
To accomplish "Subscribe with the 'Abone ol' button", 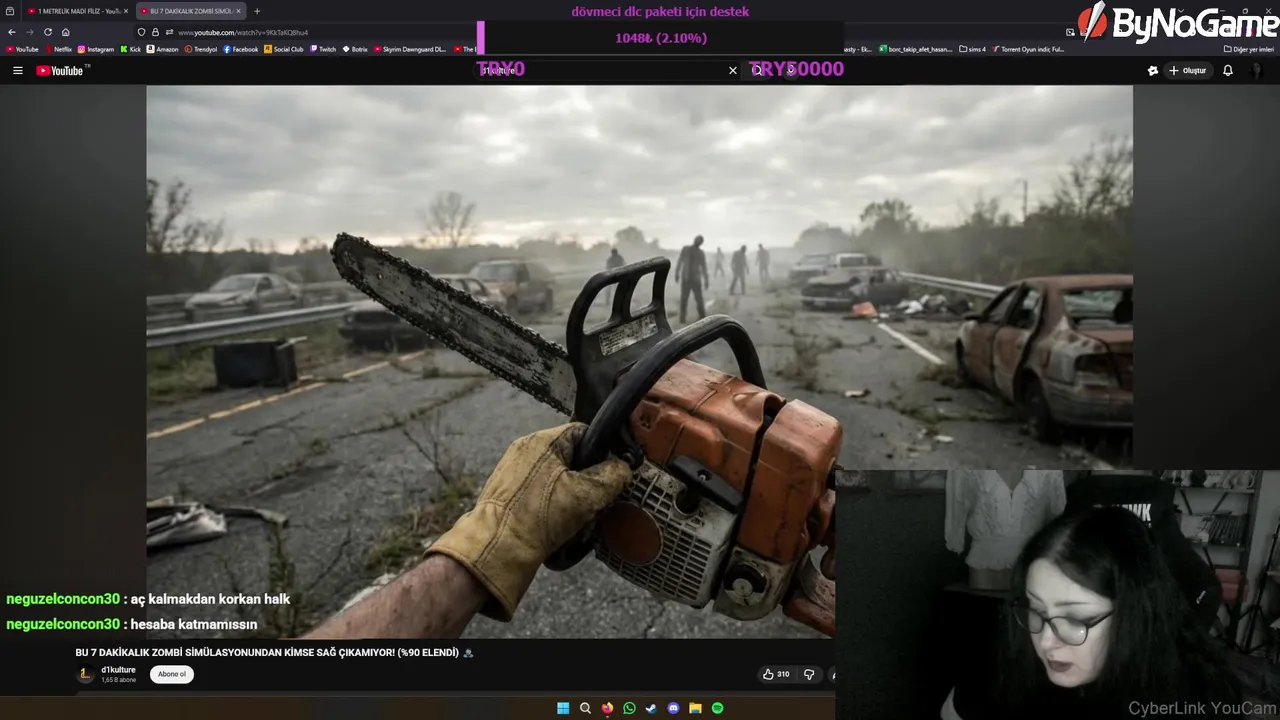I will coord(172,674).
